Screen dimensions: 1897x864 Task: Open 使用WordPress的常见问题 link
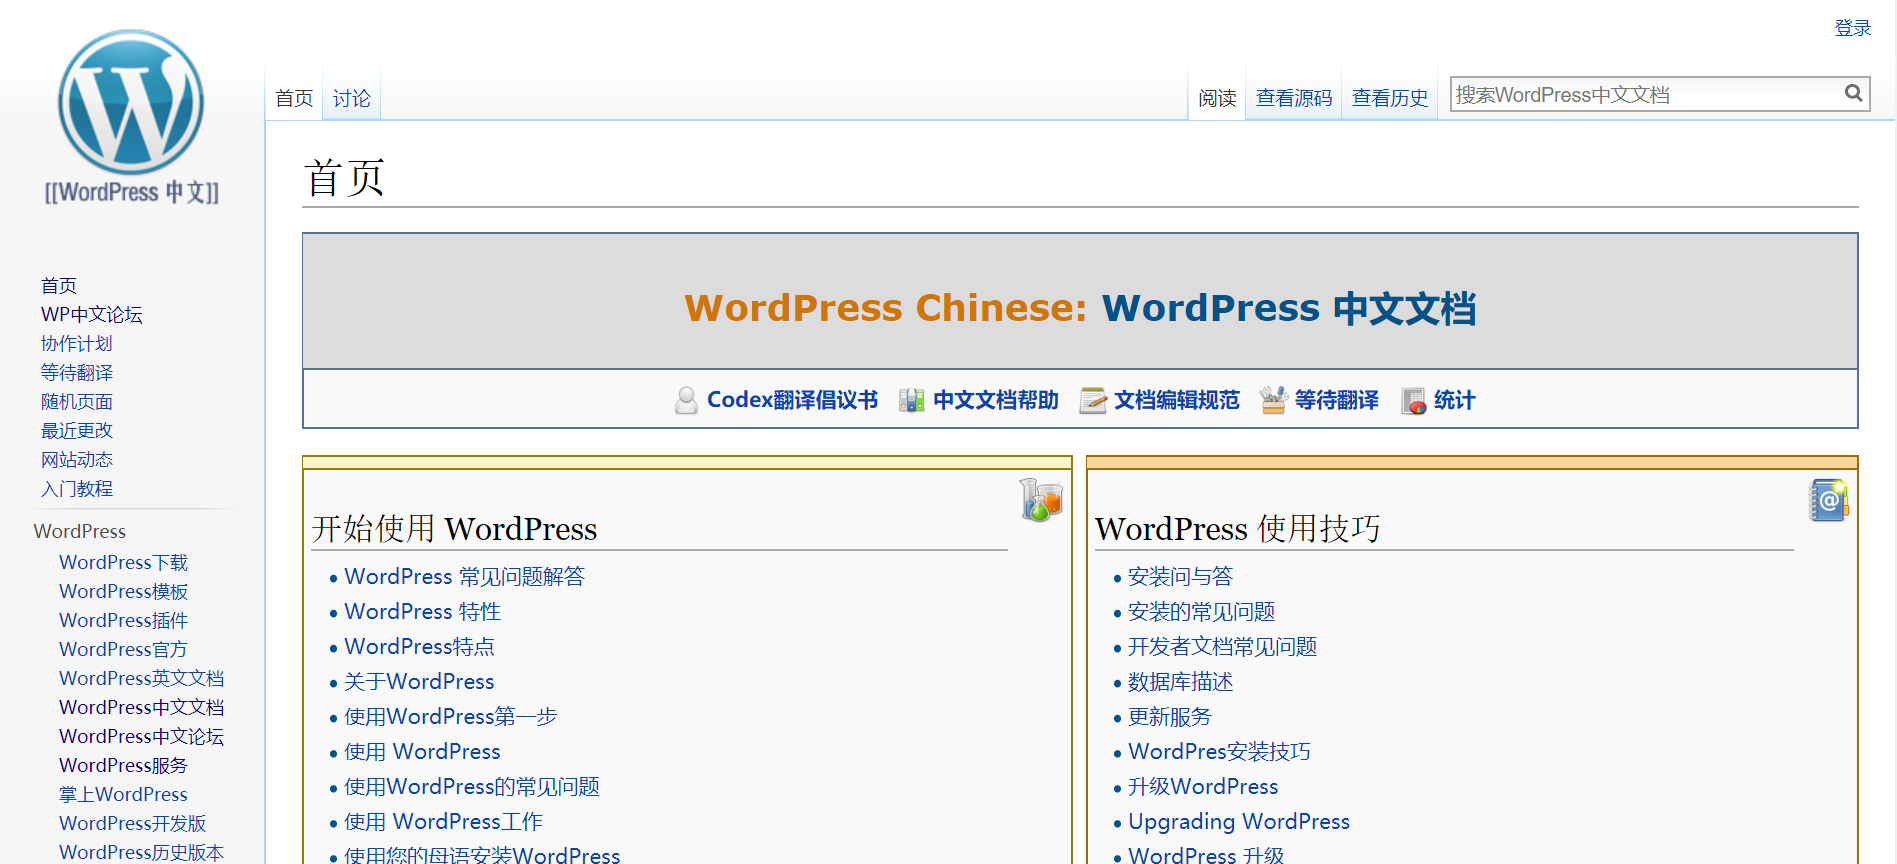click(472, 787)
